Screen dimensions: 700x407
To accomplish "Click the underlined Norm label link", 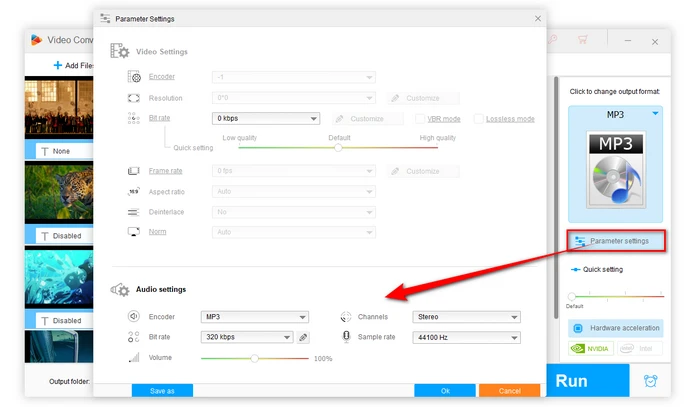I will tap(157, 232).
